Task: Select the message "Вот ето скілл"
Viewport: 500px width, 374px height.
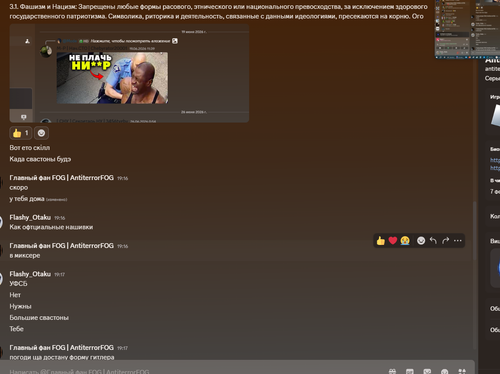Action: (x=30, y=148)
